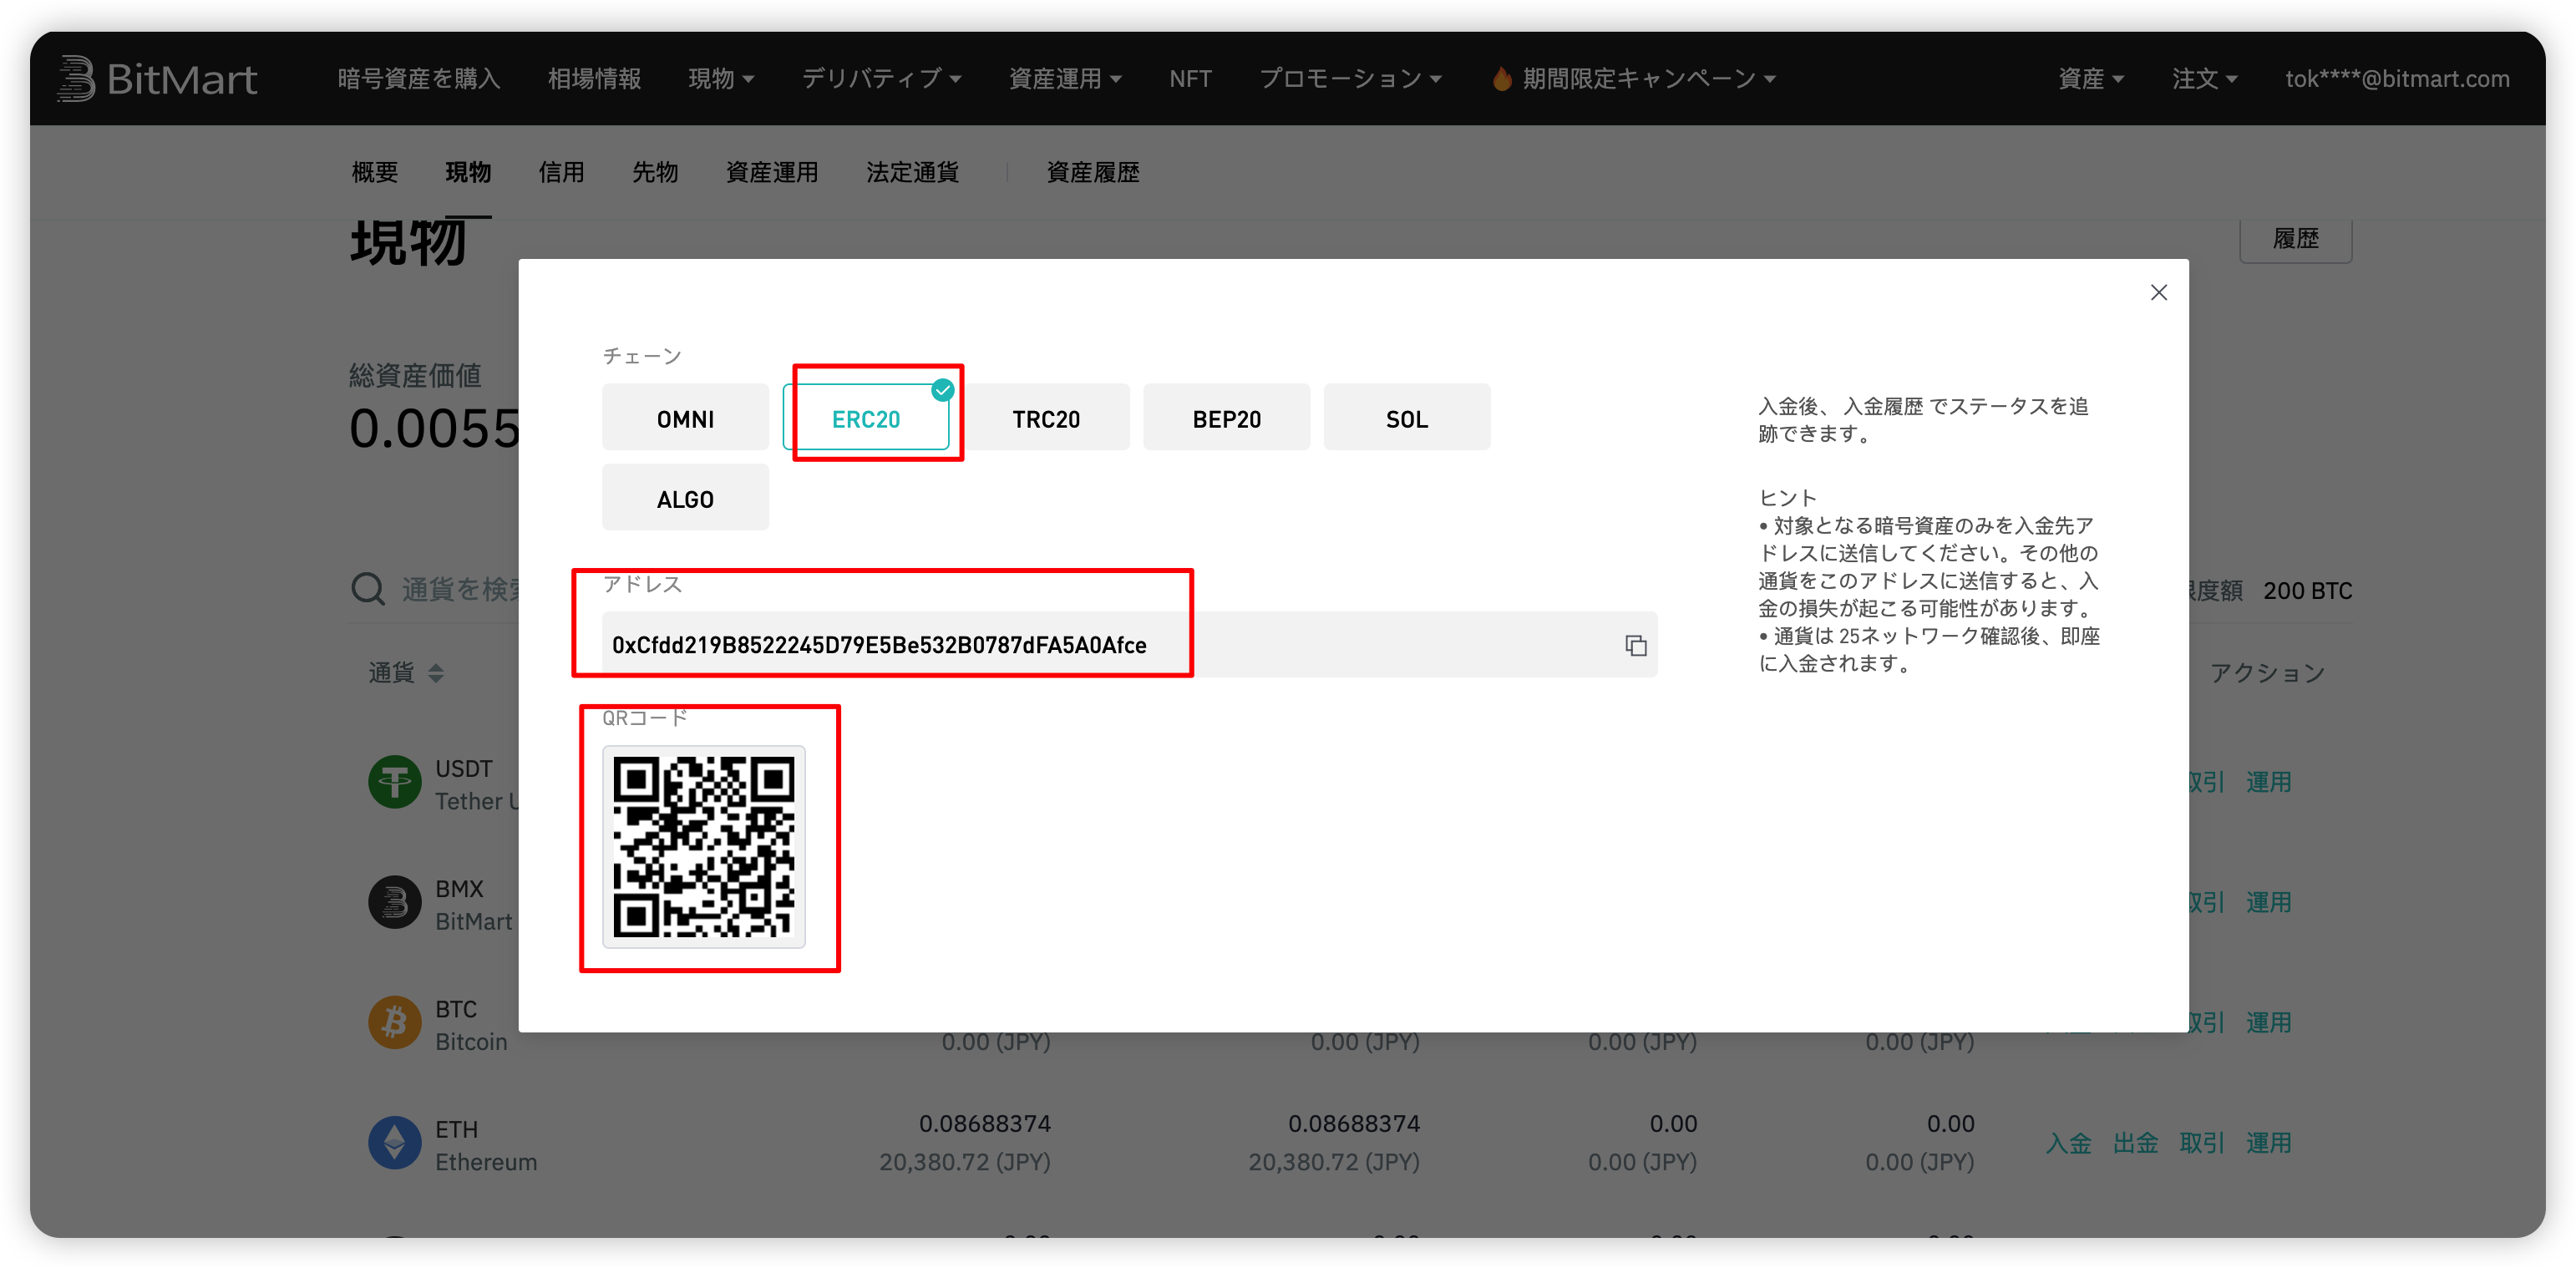The image size is (2576, 1268).
Task: Open the 注文 dropdown in header
Action: [x=2204, y=78]
